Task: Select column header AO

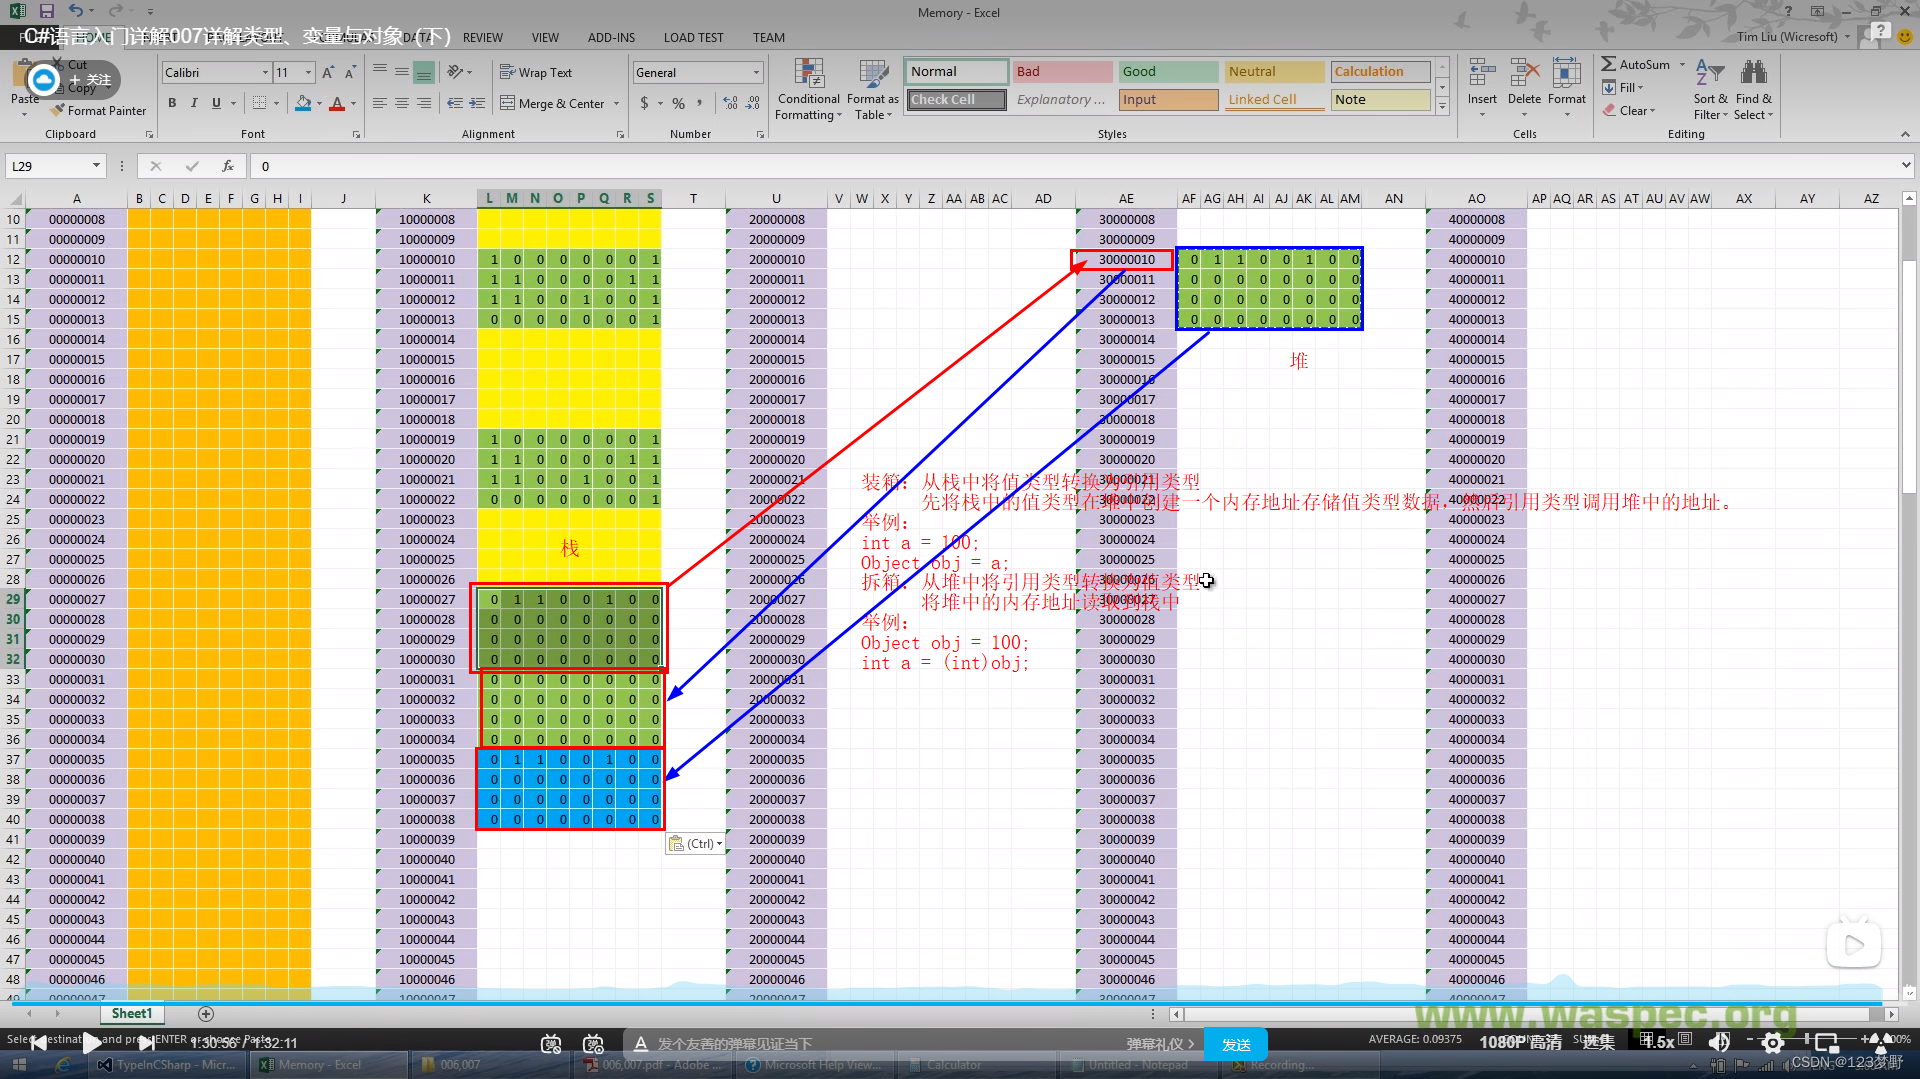Action: tap(1476, 199)
